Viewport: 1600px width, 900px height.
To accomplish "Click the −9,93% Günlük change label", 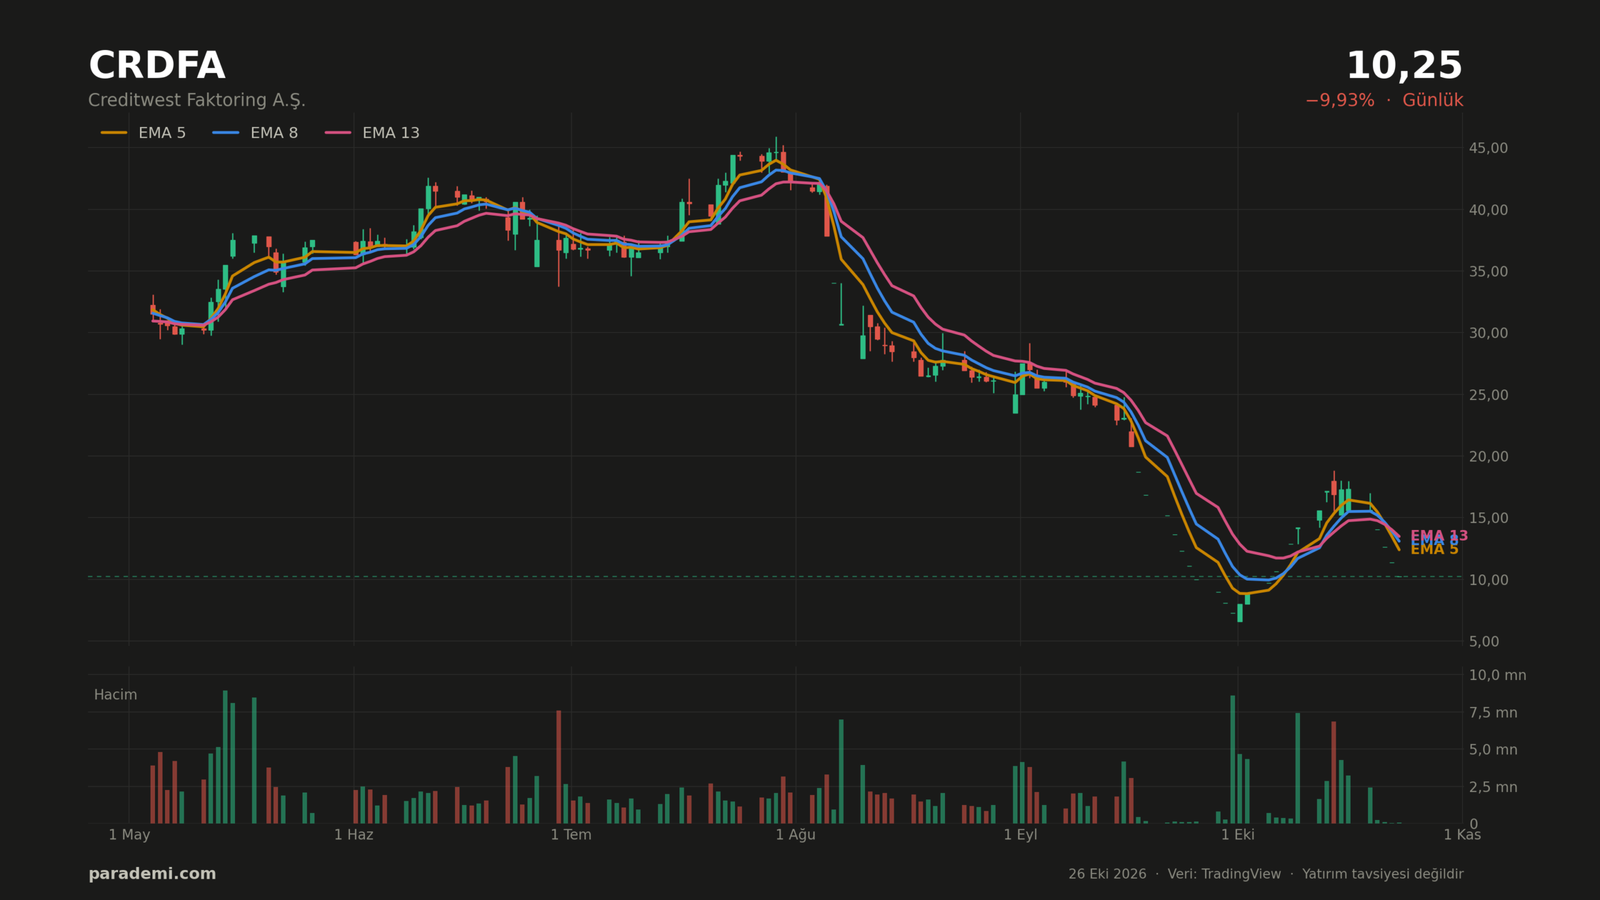I will coord(1384,101).
